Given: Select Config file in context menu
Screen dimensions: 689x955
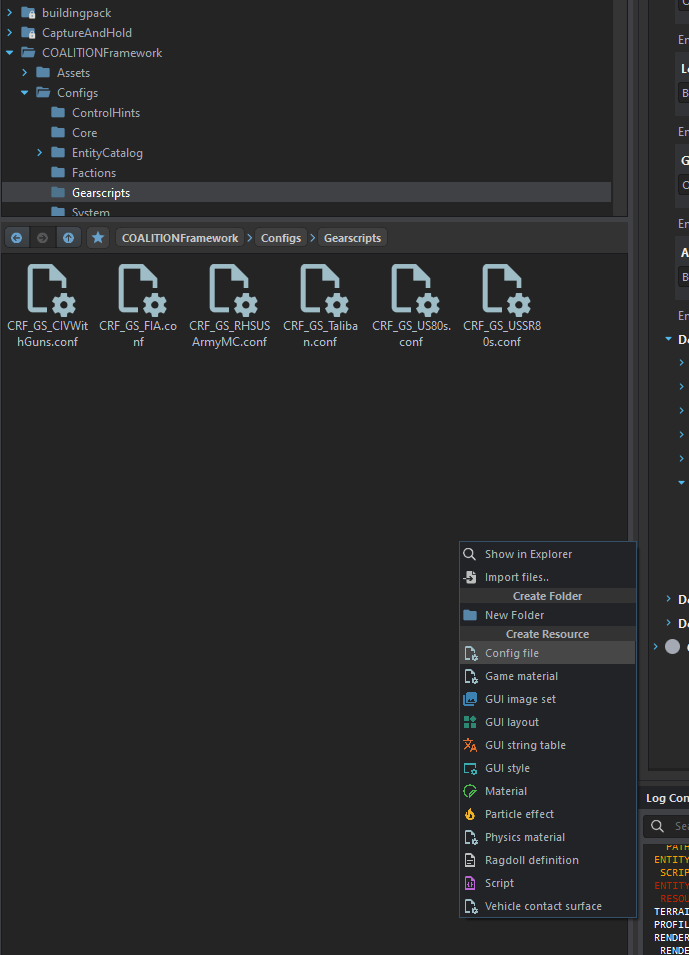Looking at the screenshot, I should [x=512, y=653].
